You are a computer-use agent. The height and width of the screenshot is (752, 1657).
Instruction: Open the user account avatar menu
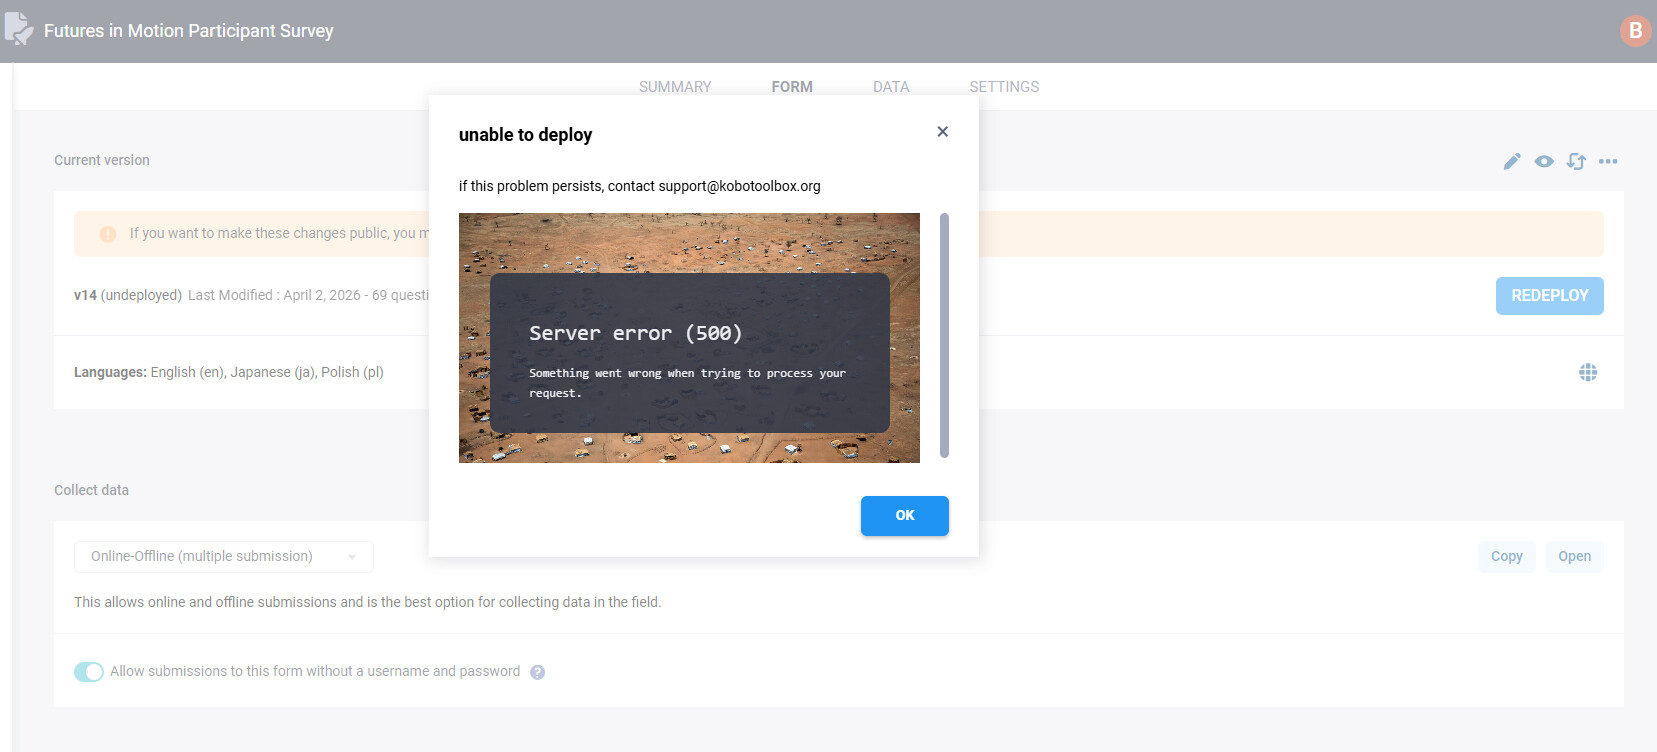1635,31
